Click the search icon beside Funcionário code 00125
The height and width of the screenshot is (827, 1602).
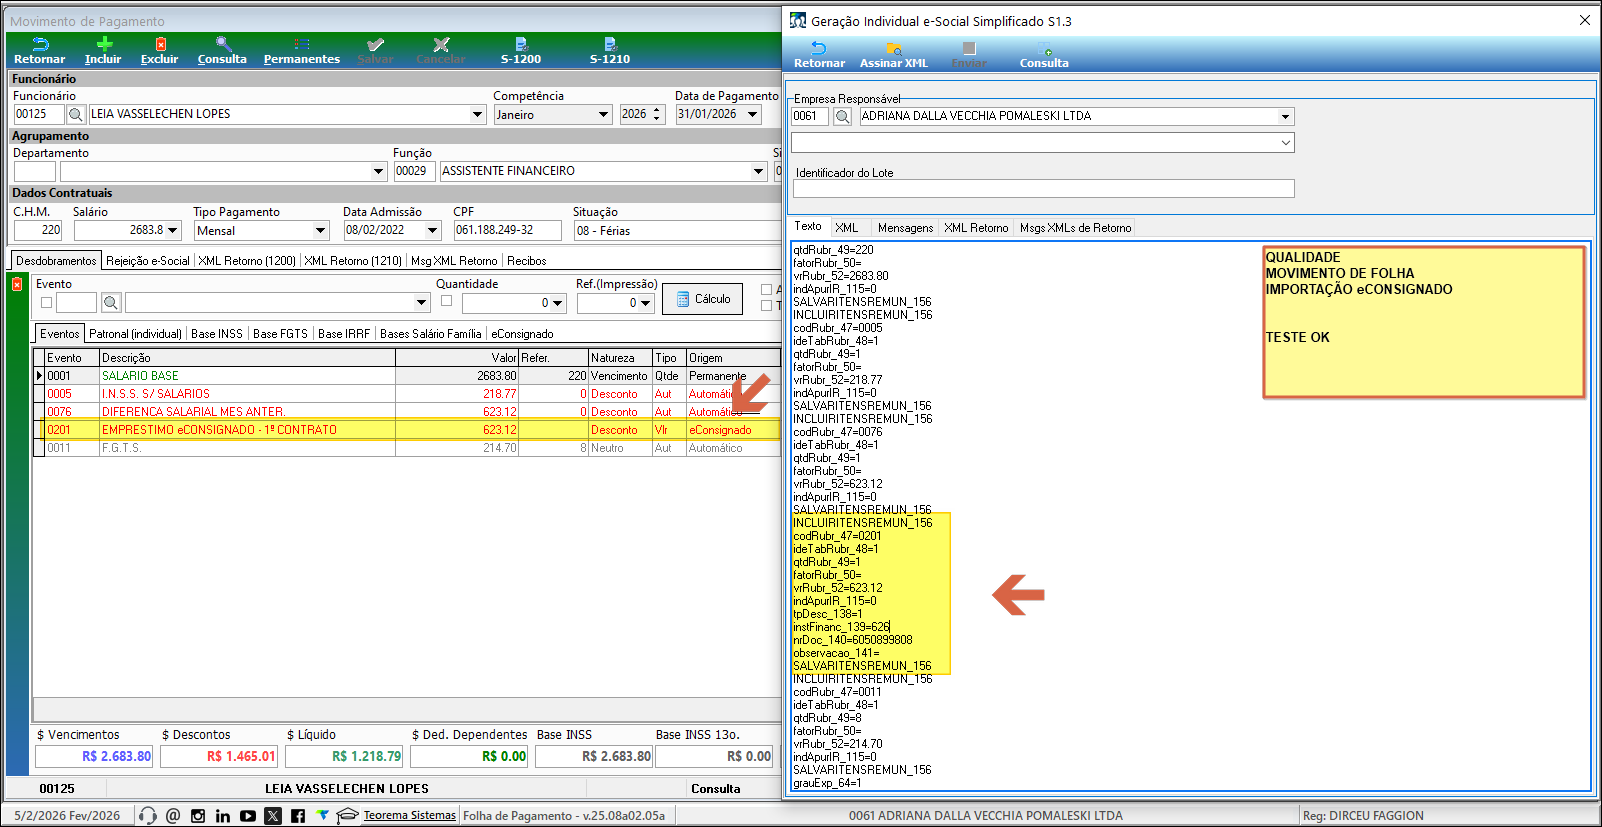point(76,115)
